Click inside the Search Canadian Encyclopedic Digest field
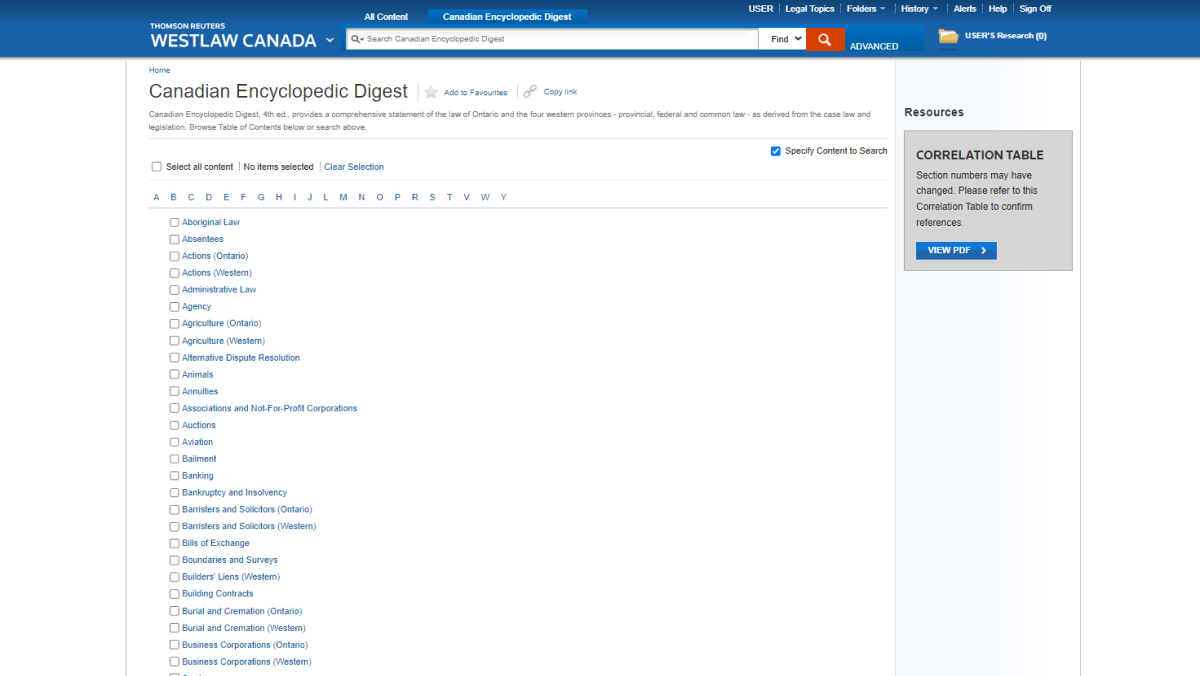Image resolution: width=1200 pixels, height=676 pixels. [550, 39]
